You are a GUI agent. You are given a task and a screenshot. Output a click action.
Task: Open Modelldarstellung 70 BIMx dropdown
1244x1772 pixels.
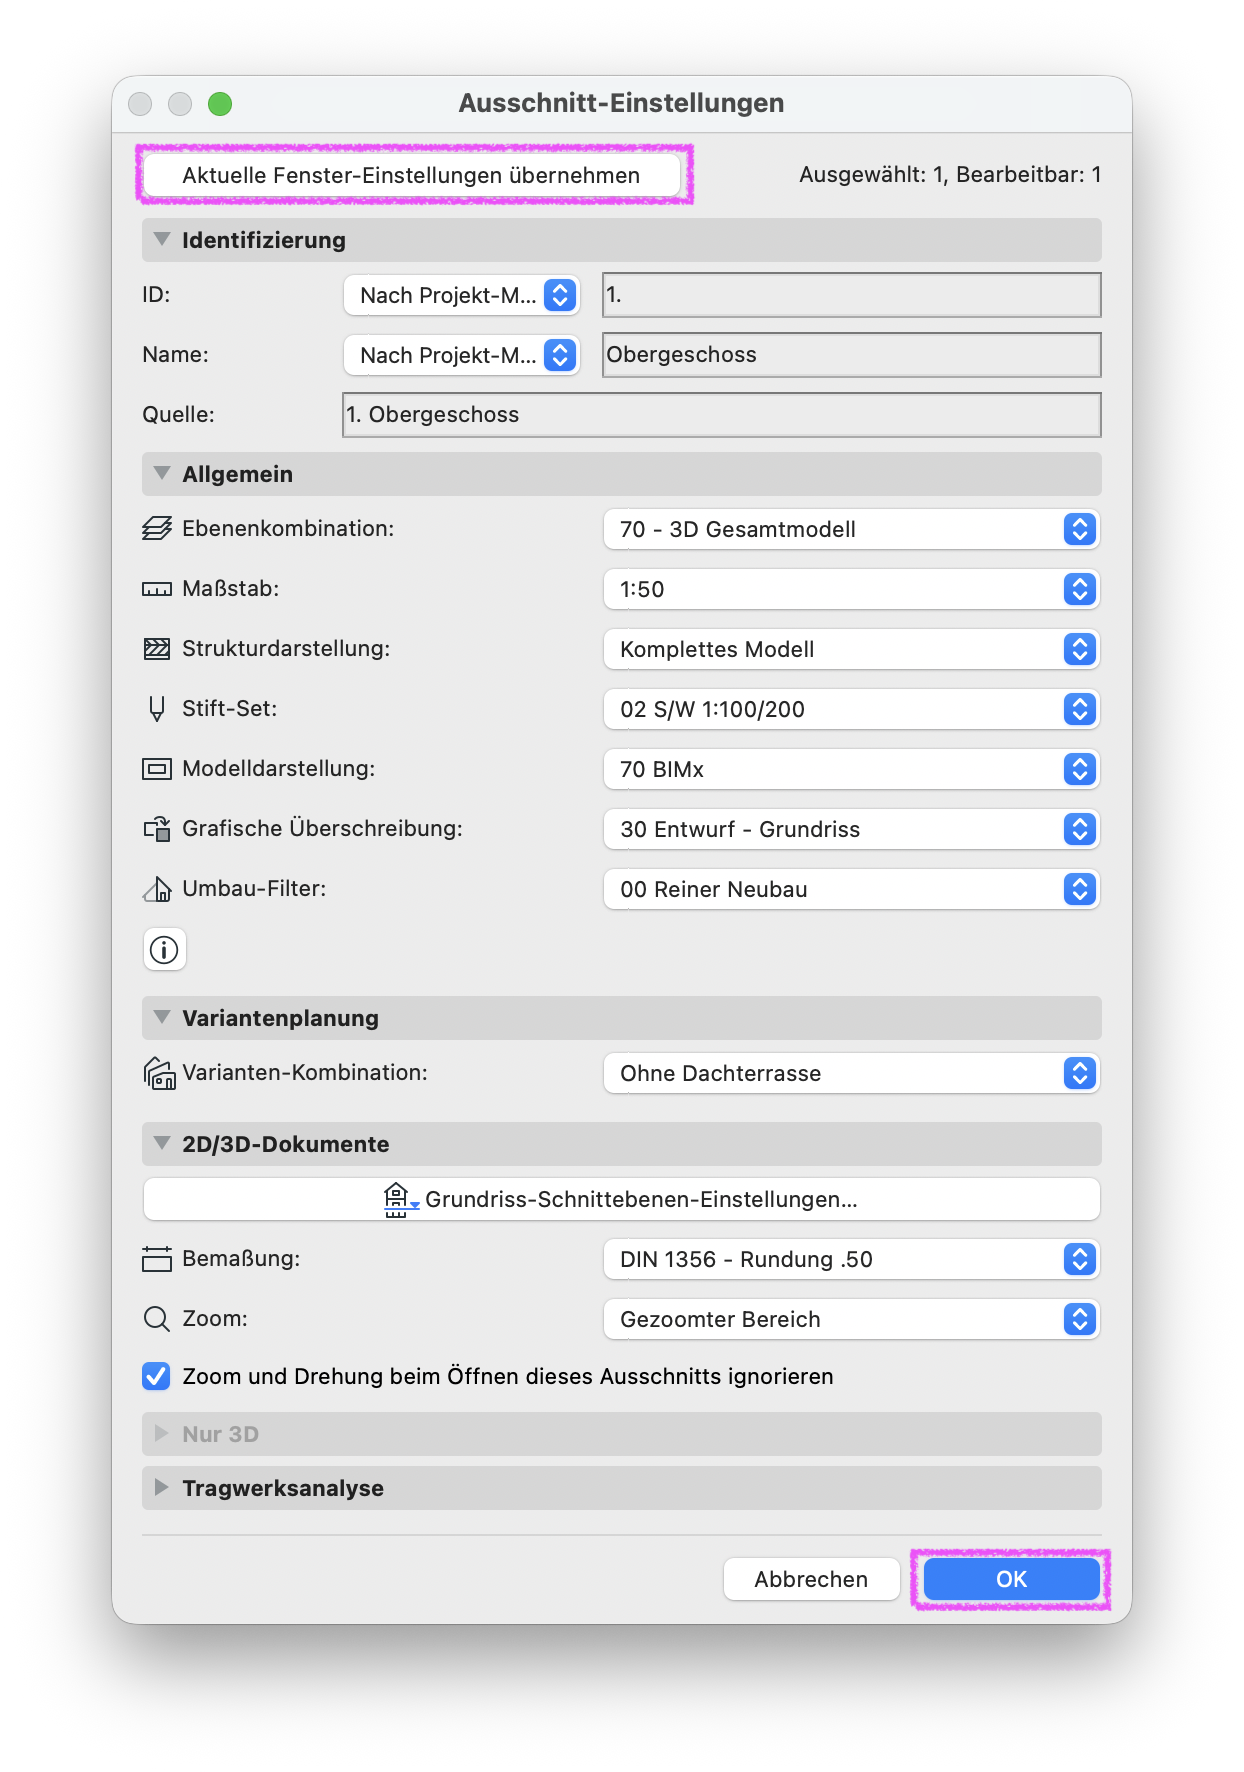(x=851, y=769)
